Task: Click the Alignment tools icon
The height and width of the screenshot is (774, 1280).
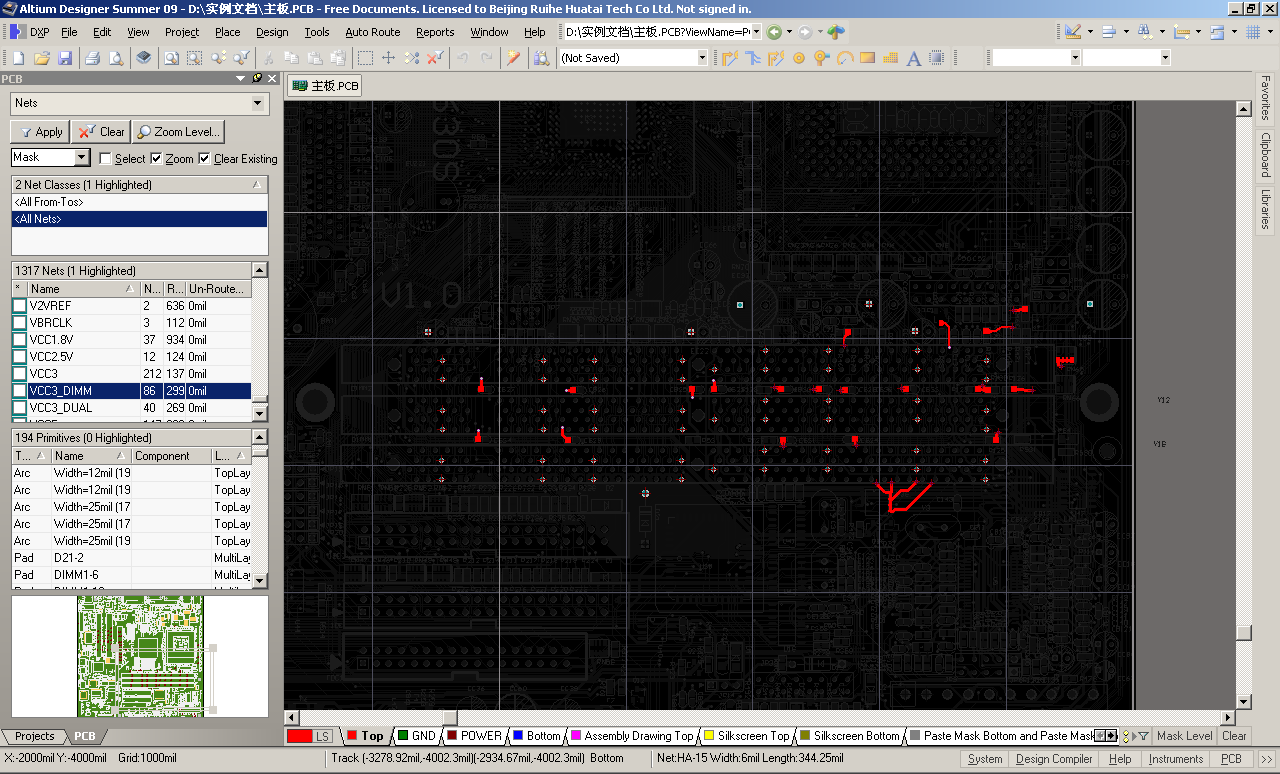Action: click(x=1109, y=32)
